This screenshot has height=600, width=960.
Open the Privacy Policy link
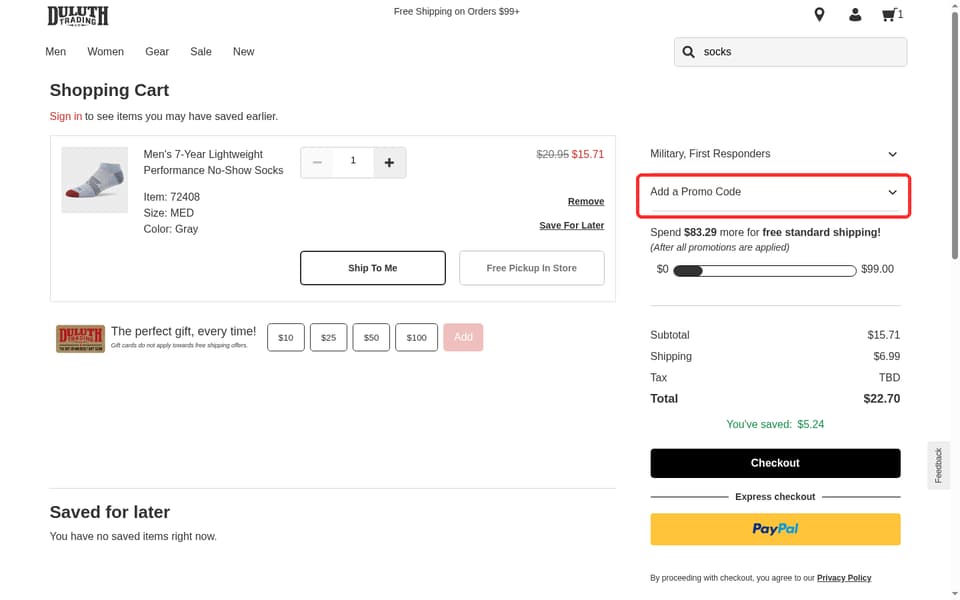coord(844,578)
